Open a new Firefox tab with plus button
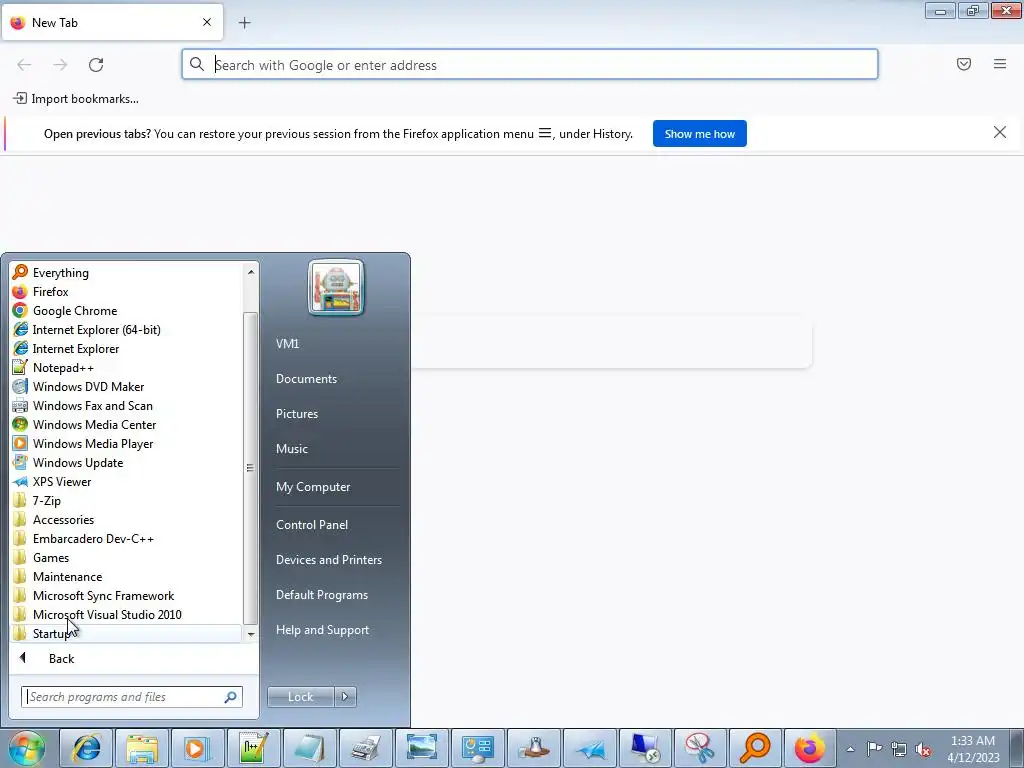The image size is (1024, 768). pos(244,23)
